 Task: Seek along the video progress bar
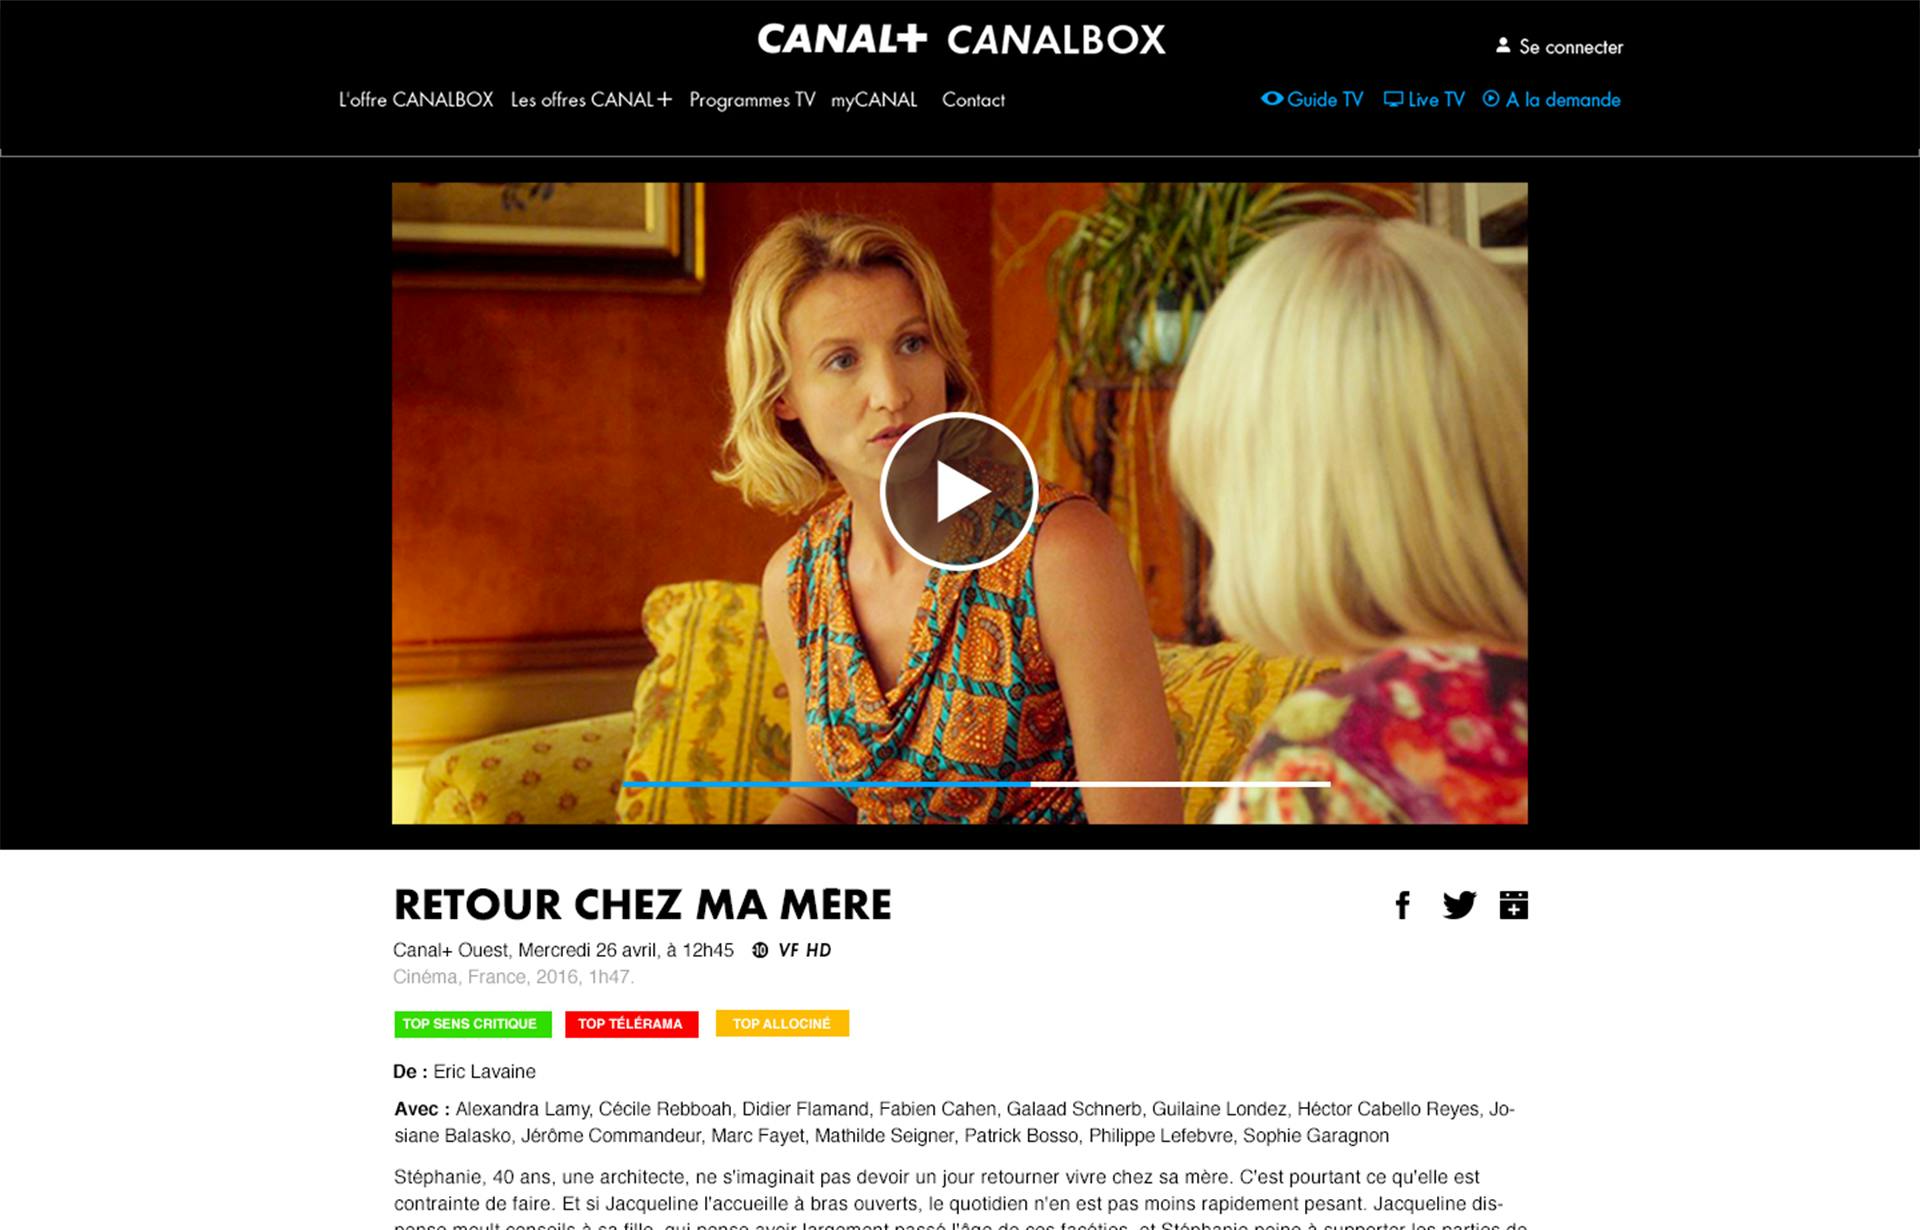click(x=976, y=784)
